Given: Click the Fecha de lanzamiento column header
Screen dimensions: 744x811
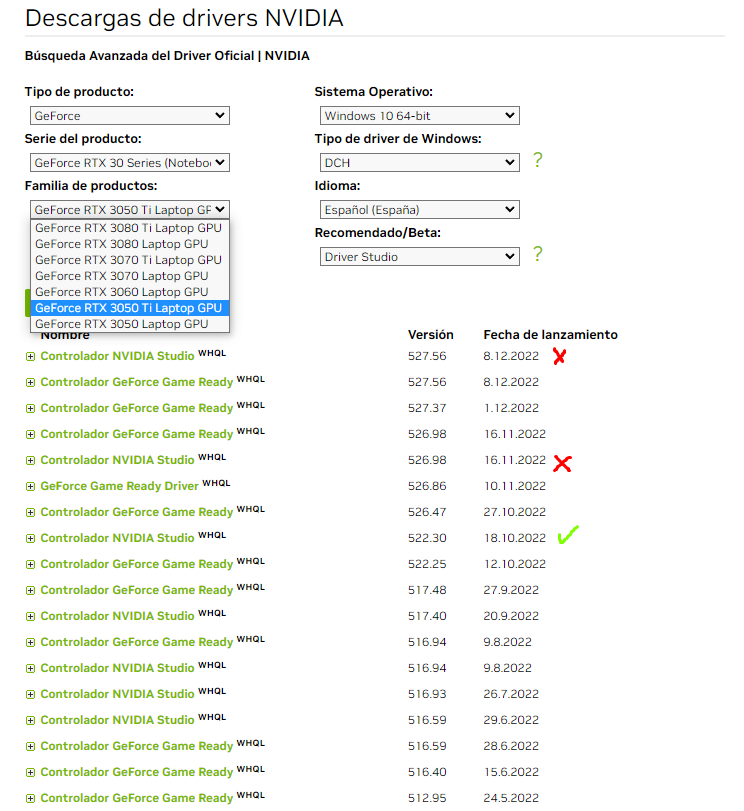Looking at the screenshot, I should [x=550, y=335].
